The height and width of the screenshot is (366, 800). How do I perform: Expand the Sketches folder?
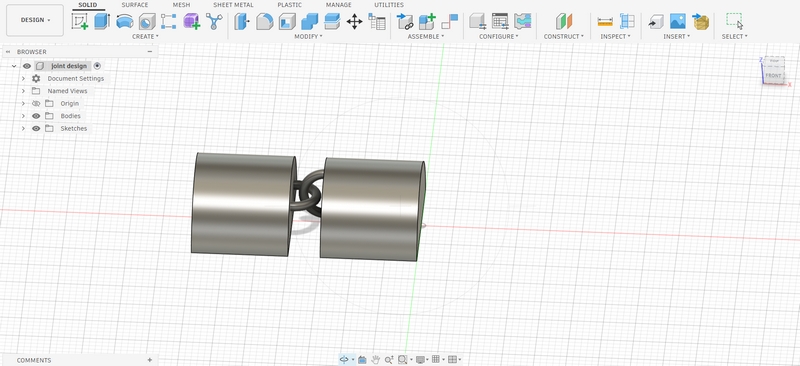pos(23,129)
